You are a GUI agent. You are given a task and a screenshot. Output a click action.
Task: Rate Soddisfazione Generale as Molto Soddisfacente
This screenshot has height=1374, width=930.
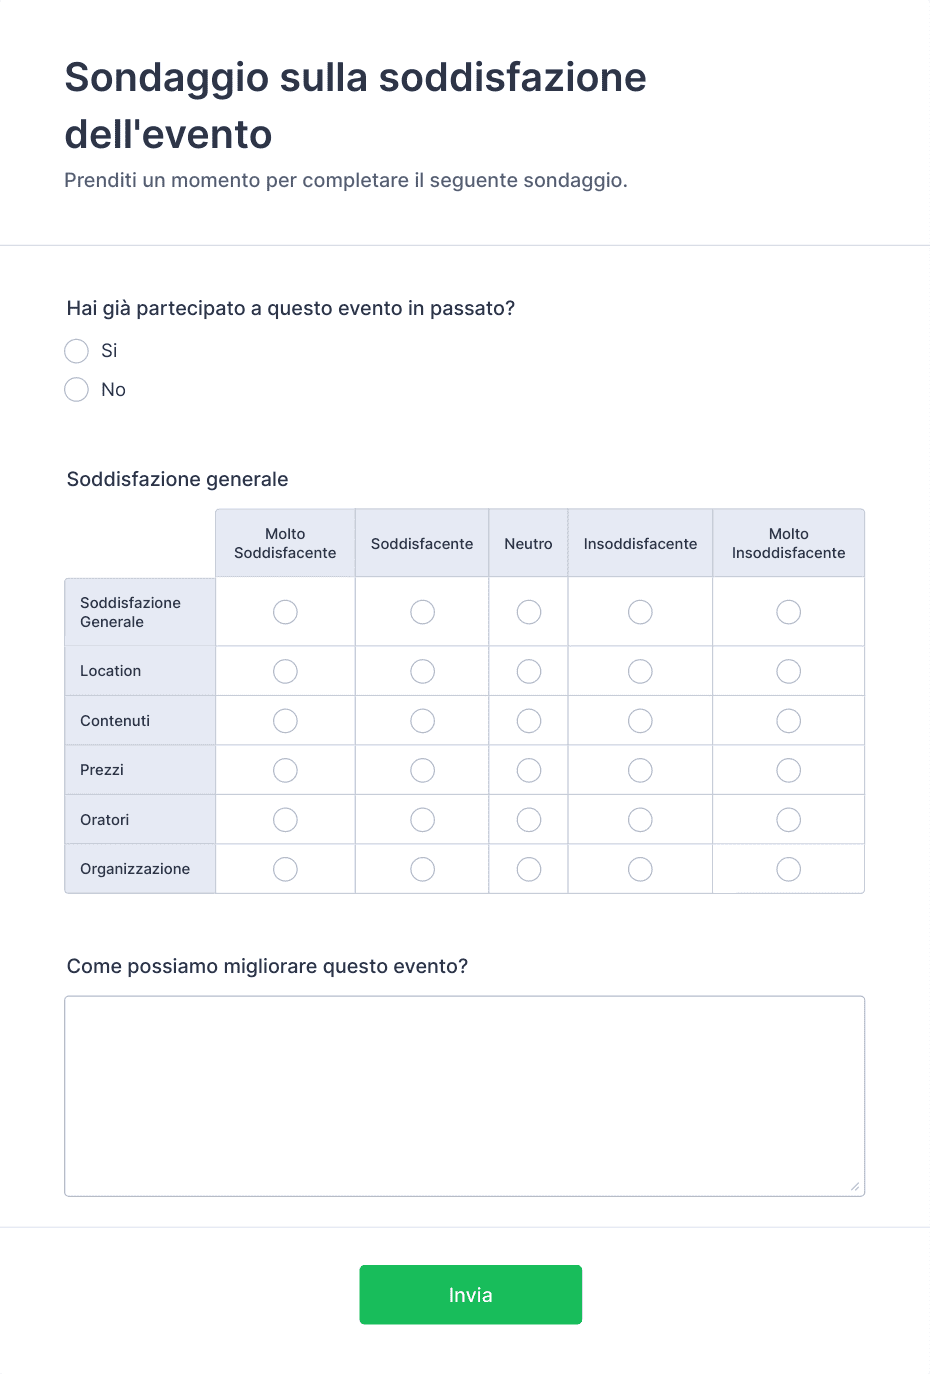point(285,612)
